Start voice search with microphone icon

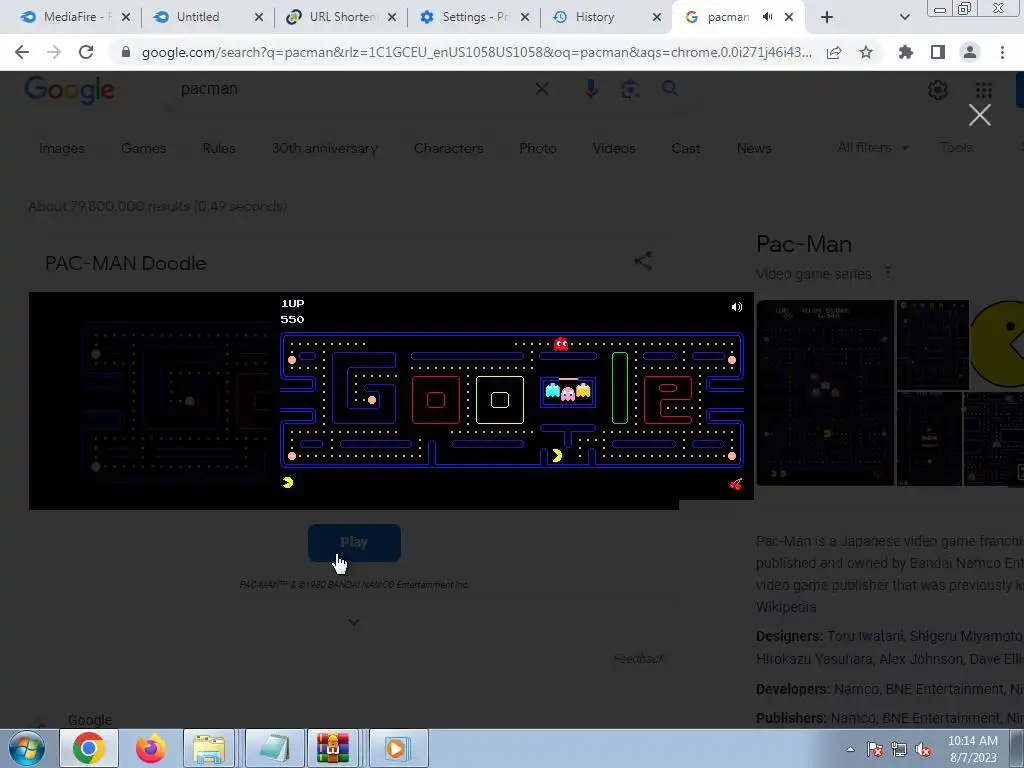(x=591, y=89)
